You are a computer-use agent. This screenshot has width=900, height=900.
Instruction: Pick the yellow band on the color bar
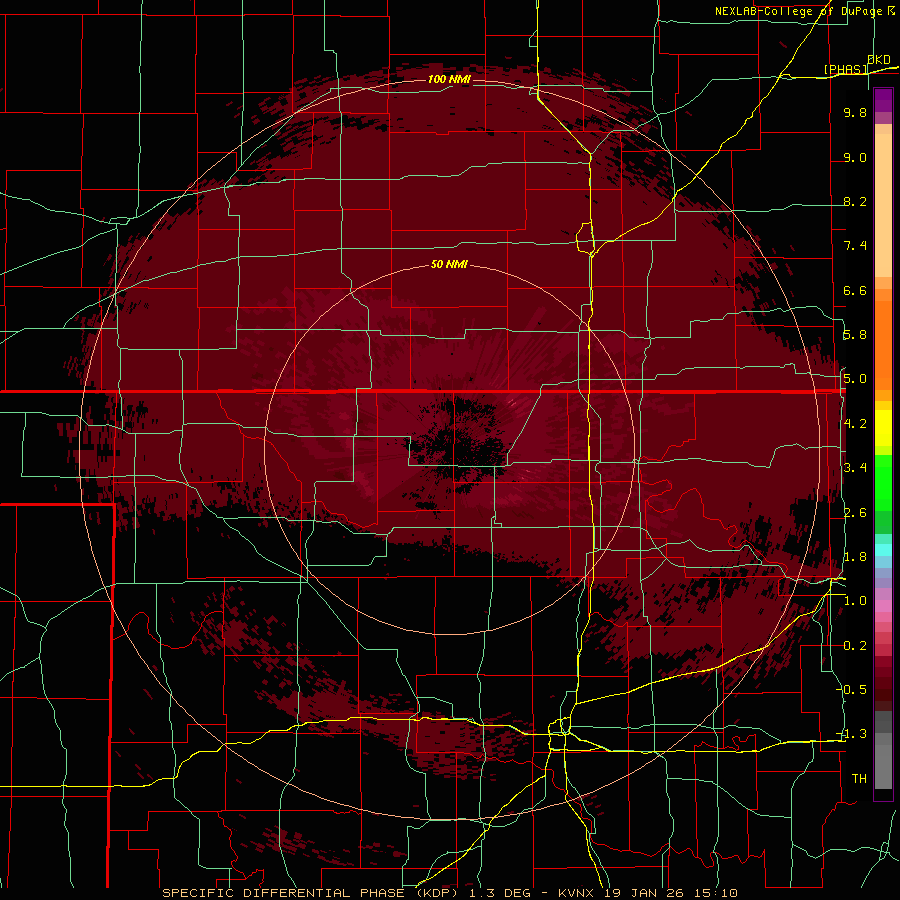click(883, 428)
